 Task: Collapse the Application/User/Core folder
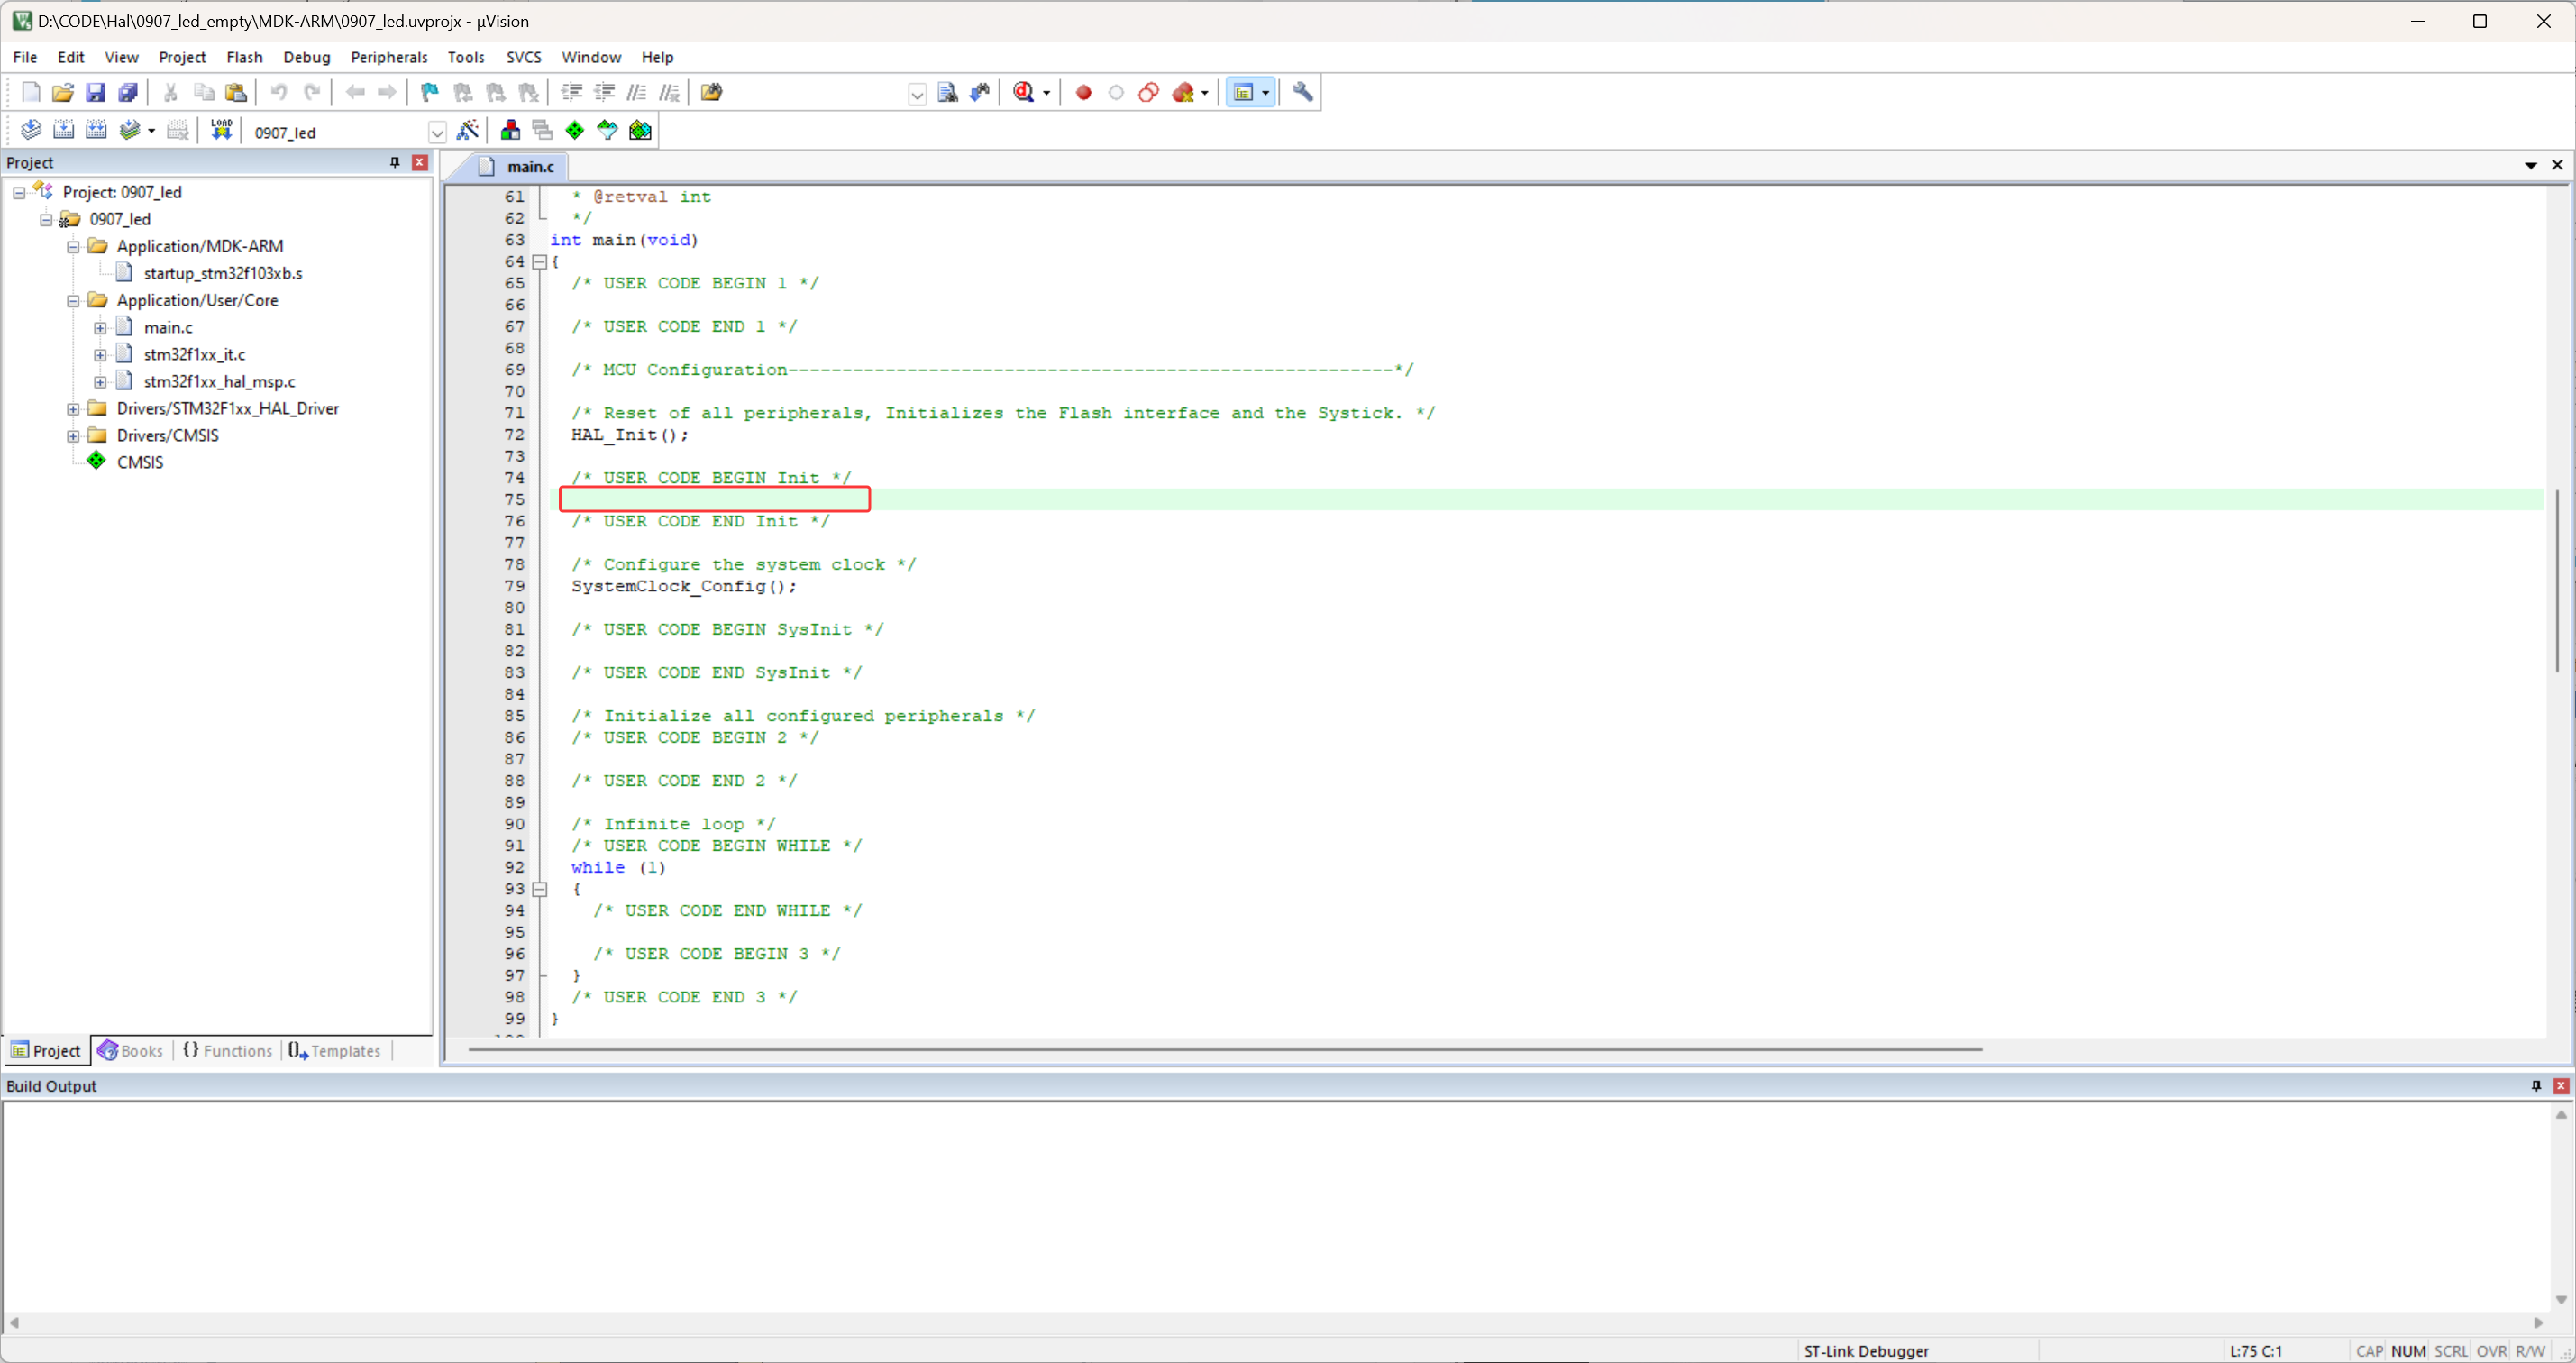73,300
